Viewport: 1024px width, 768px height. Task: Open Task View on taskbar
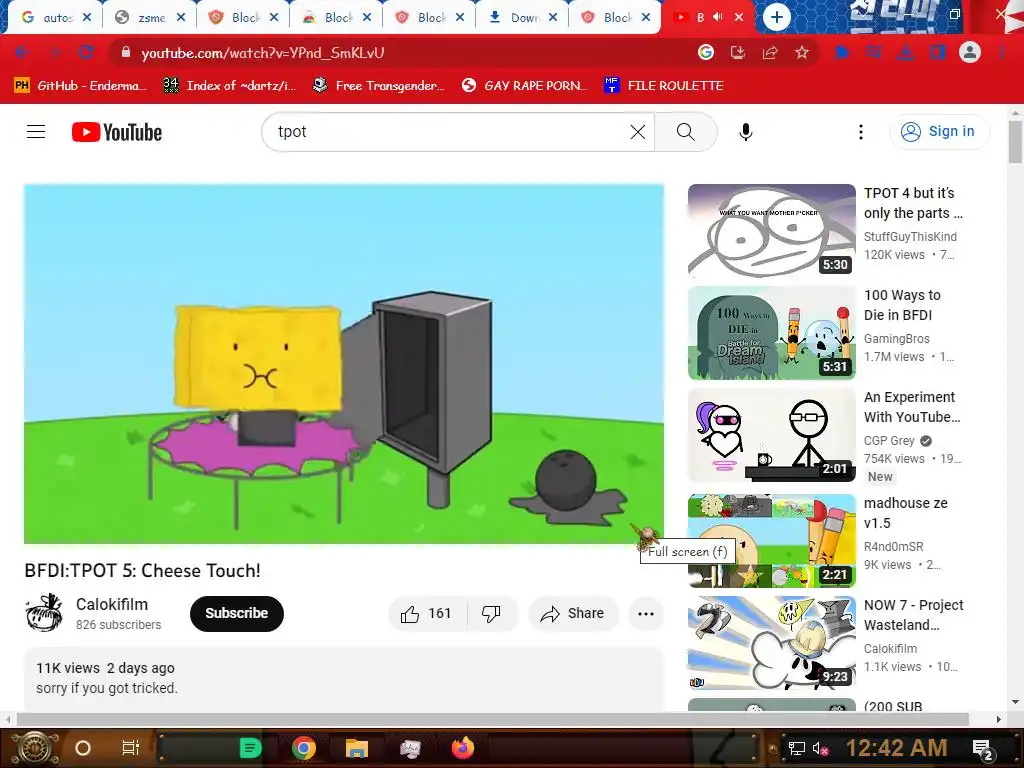tap(131, 748)
